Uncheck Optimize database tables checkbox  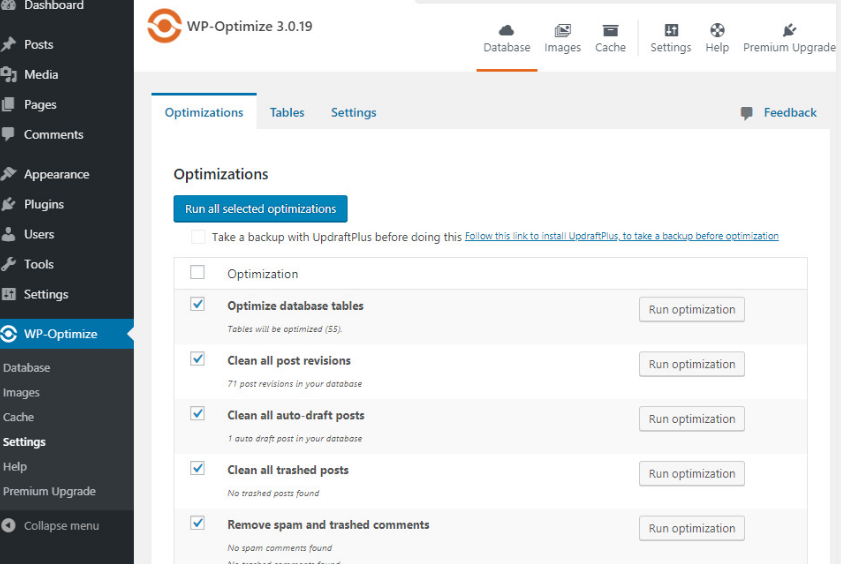[x=197, y=304]
